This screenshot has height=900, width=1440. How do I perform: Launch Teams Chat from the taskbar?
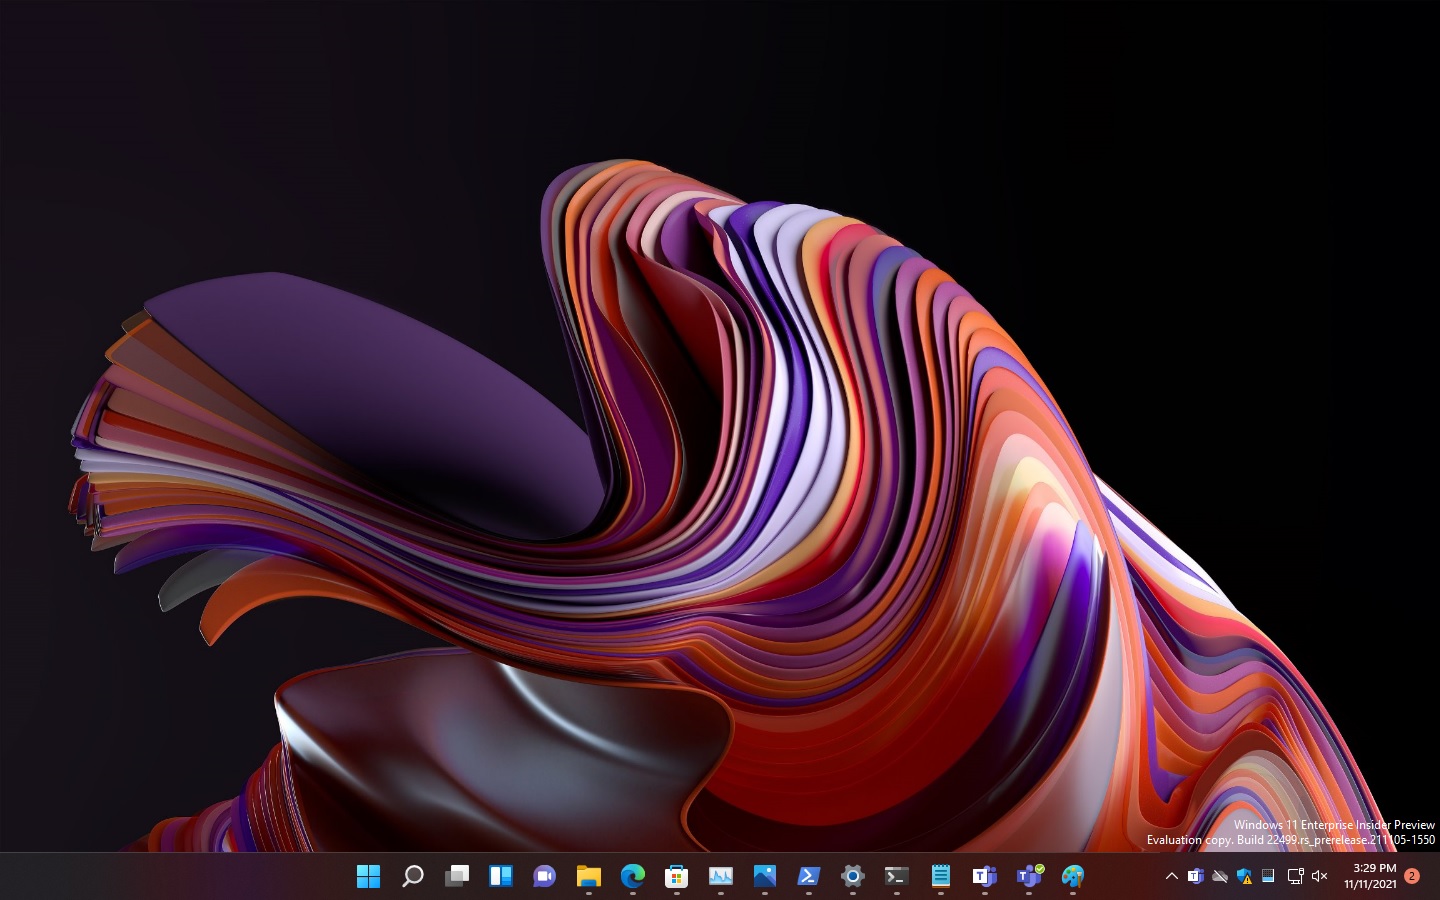[544, 877]
